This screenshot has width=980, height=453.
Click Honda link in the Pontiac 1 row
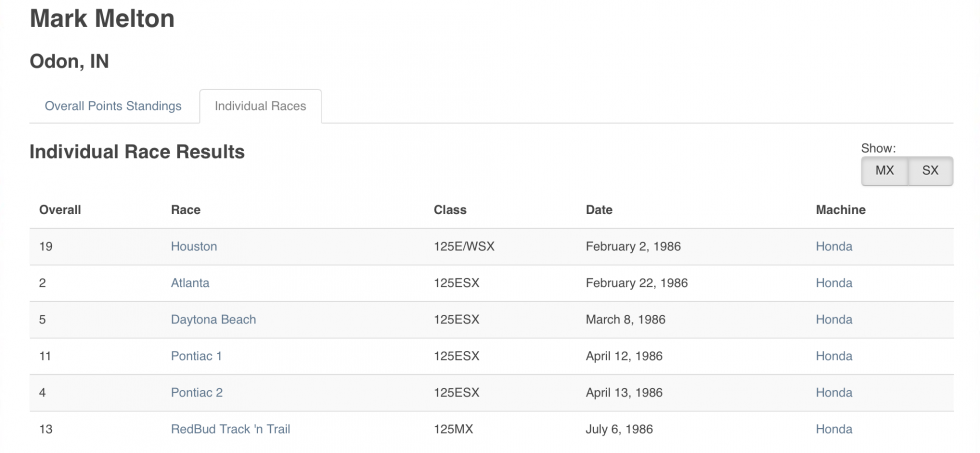pyautogui.click(x=834, y=356)
